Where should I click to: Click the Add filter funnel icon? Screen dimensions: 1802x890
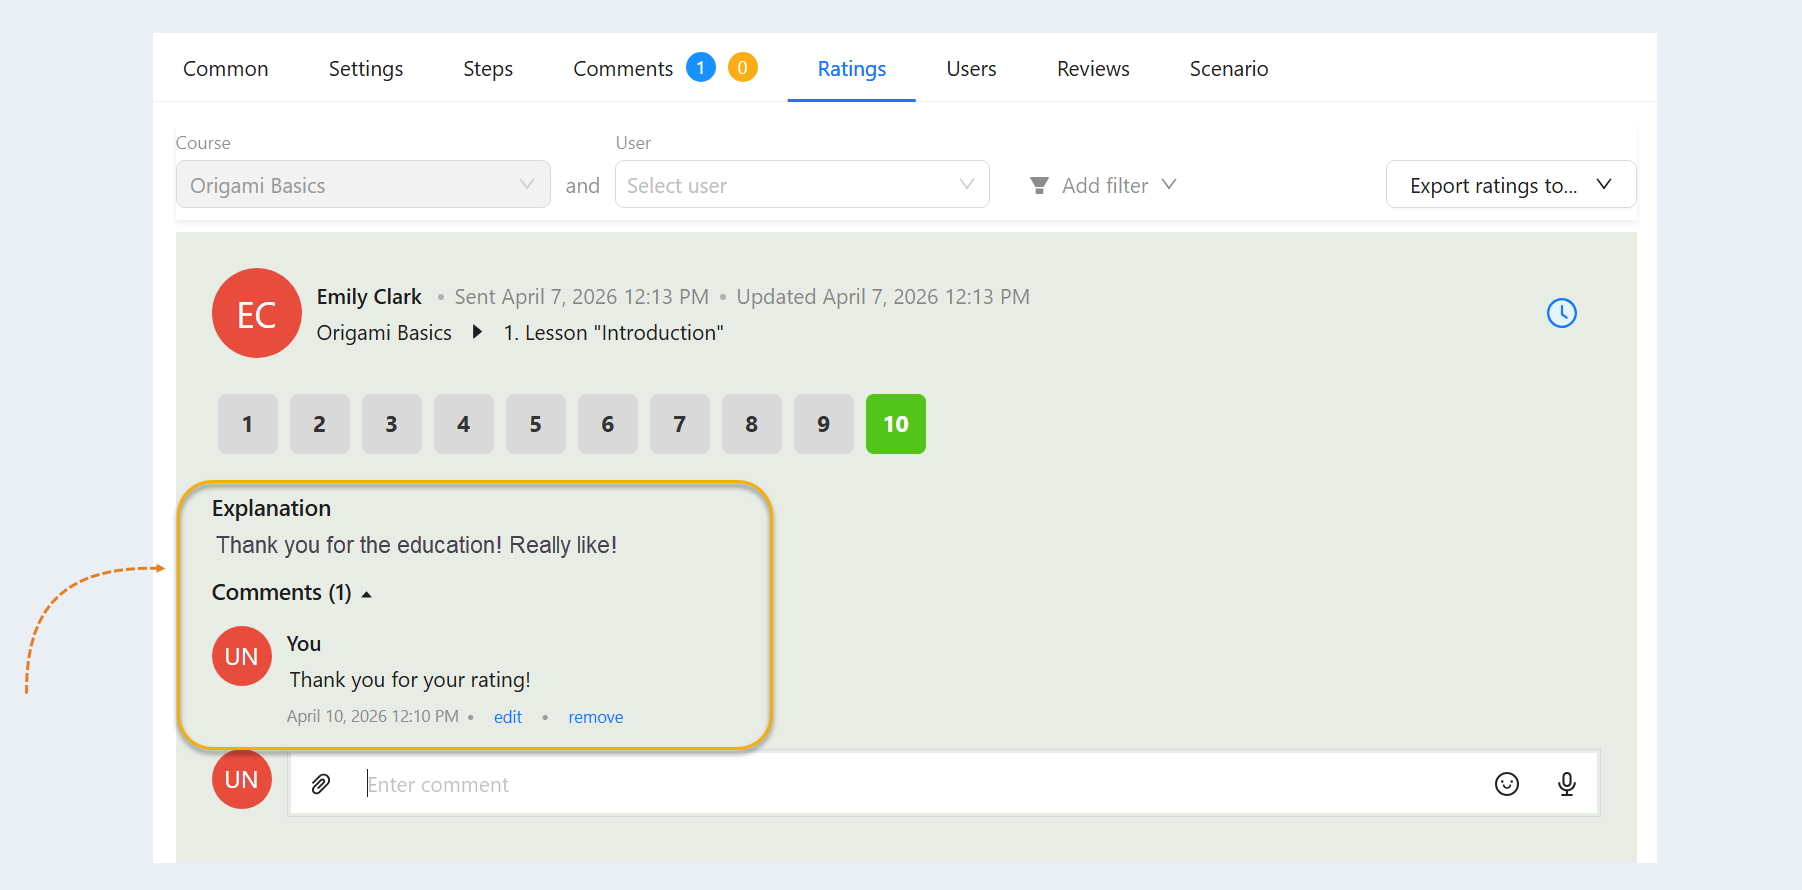(x=1039, y=186)
